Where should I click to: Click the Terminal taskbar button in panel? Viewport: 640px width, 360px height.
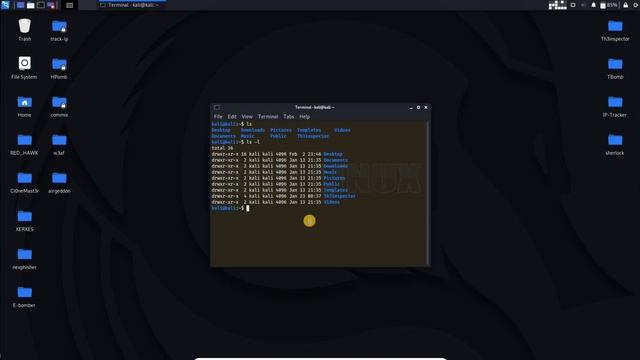coord(131,5)
